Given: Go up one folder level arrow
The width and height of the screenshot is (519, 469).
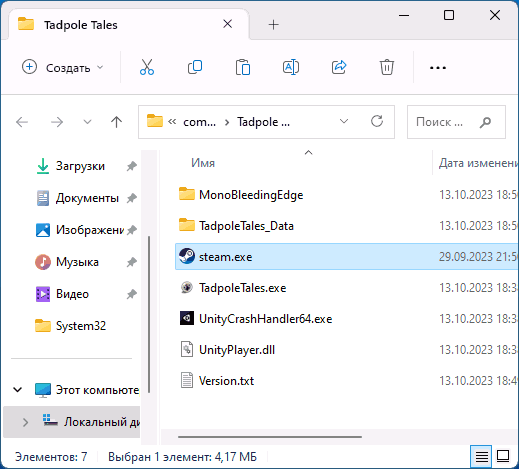Looking at the screenshot, I should (116, 122).
